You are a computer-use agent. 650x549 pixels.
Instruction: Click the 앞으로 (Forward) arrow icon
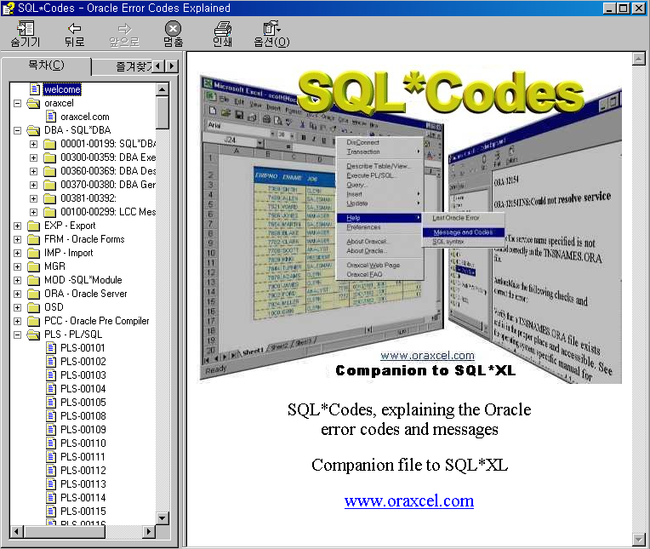(124, 28)
